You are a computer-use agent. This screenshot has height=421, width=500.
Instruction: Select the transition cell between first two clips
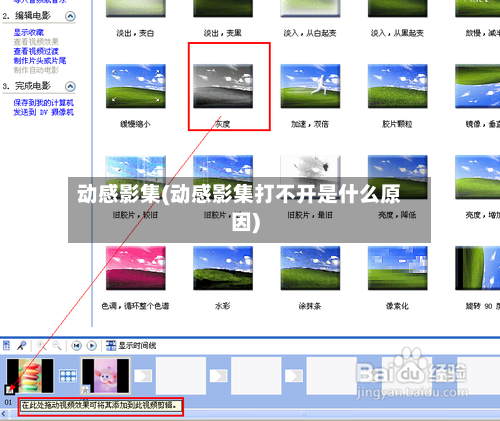[x=68, y=376]
